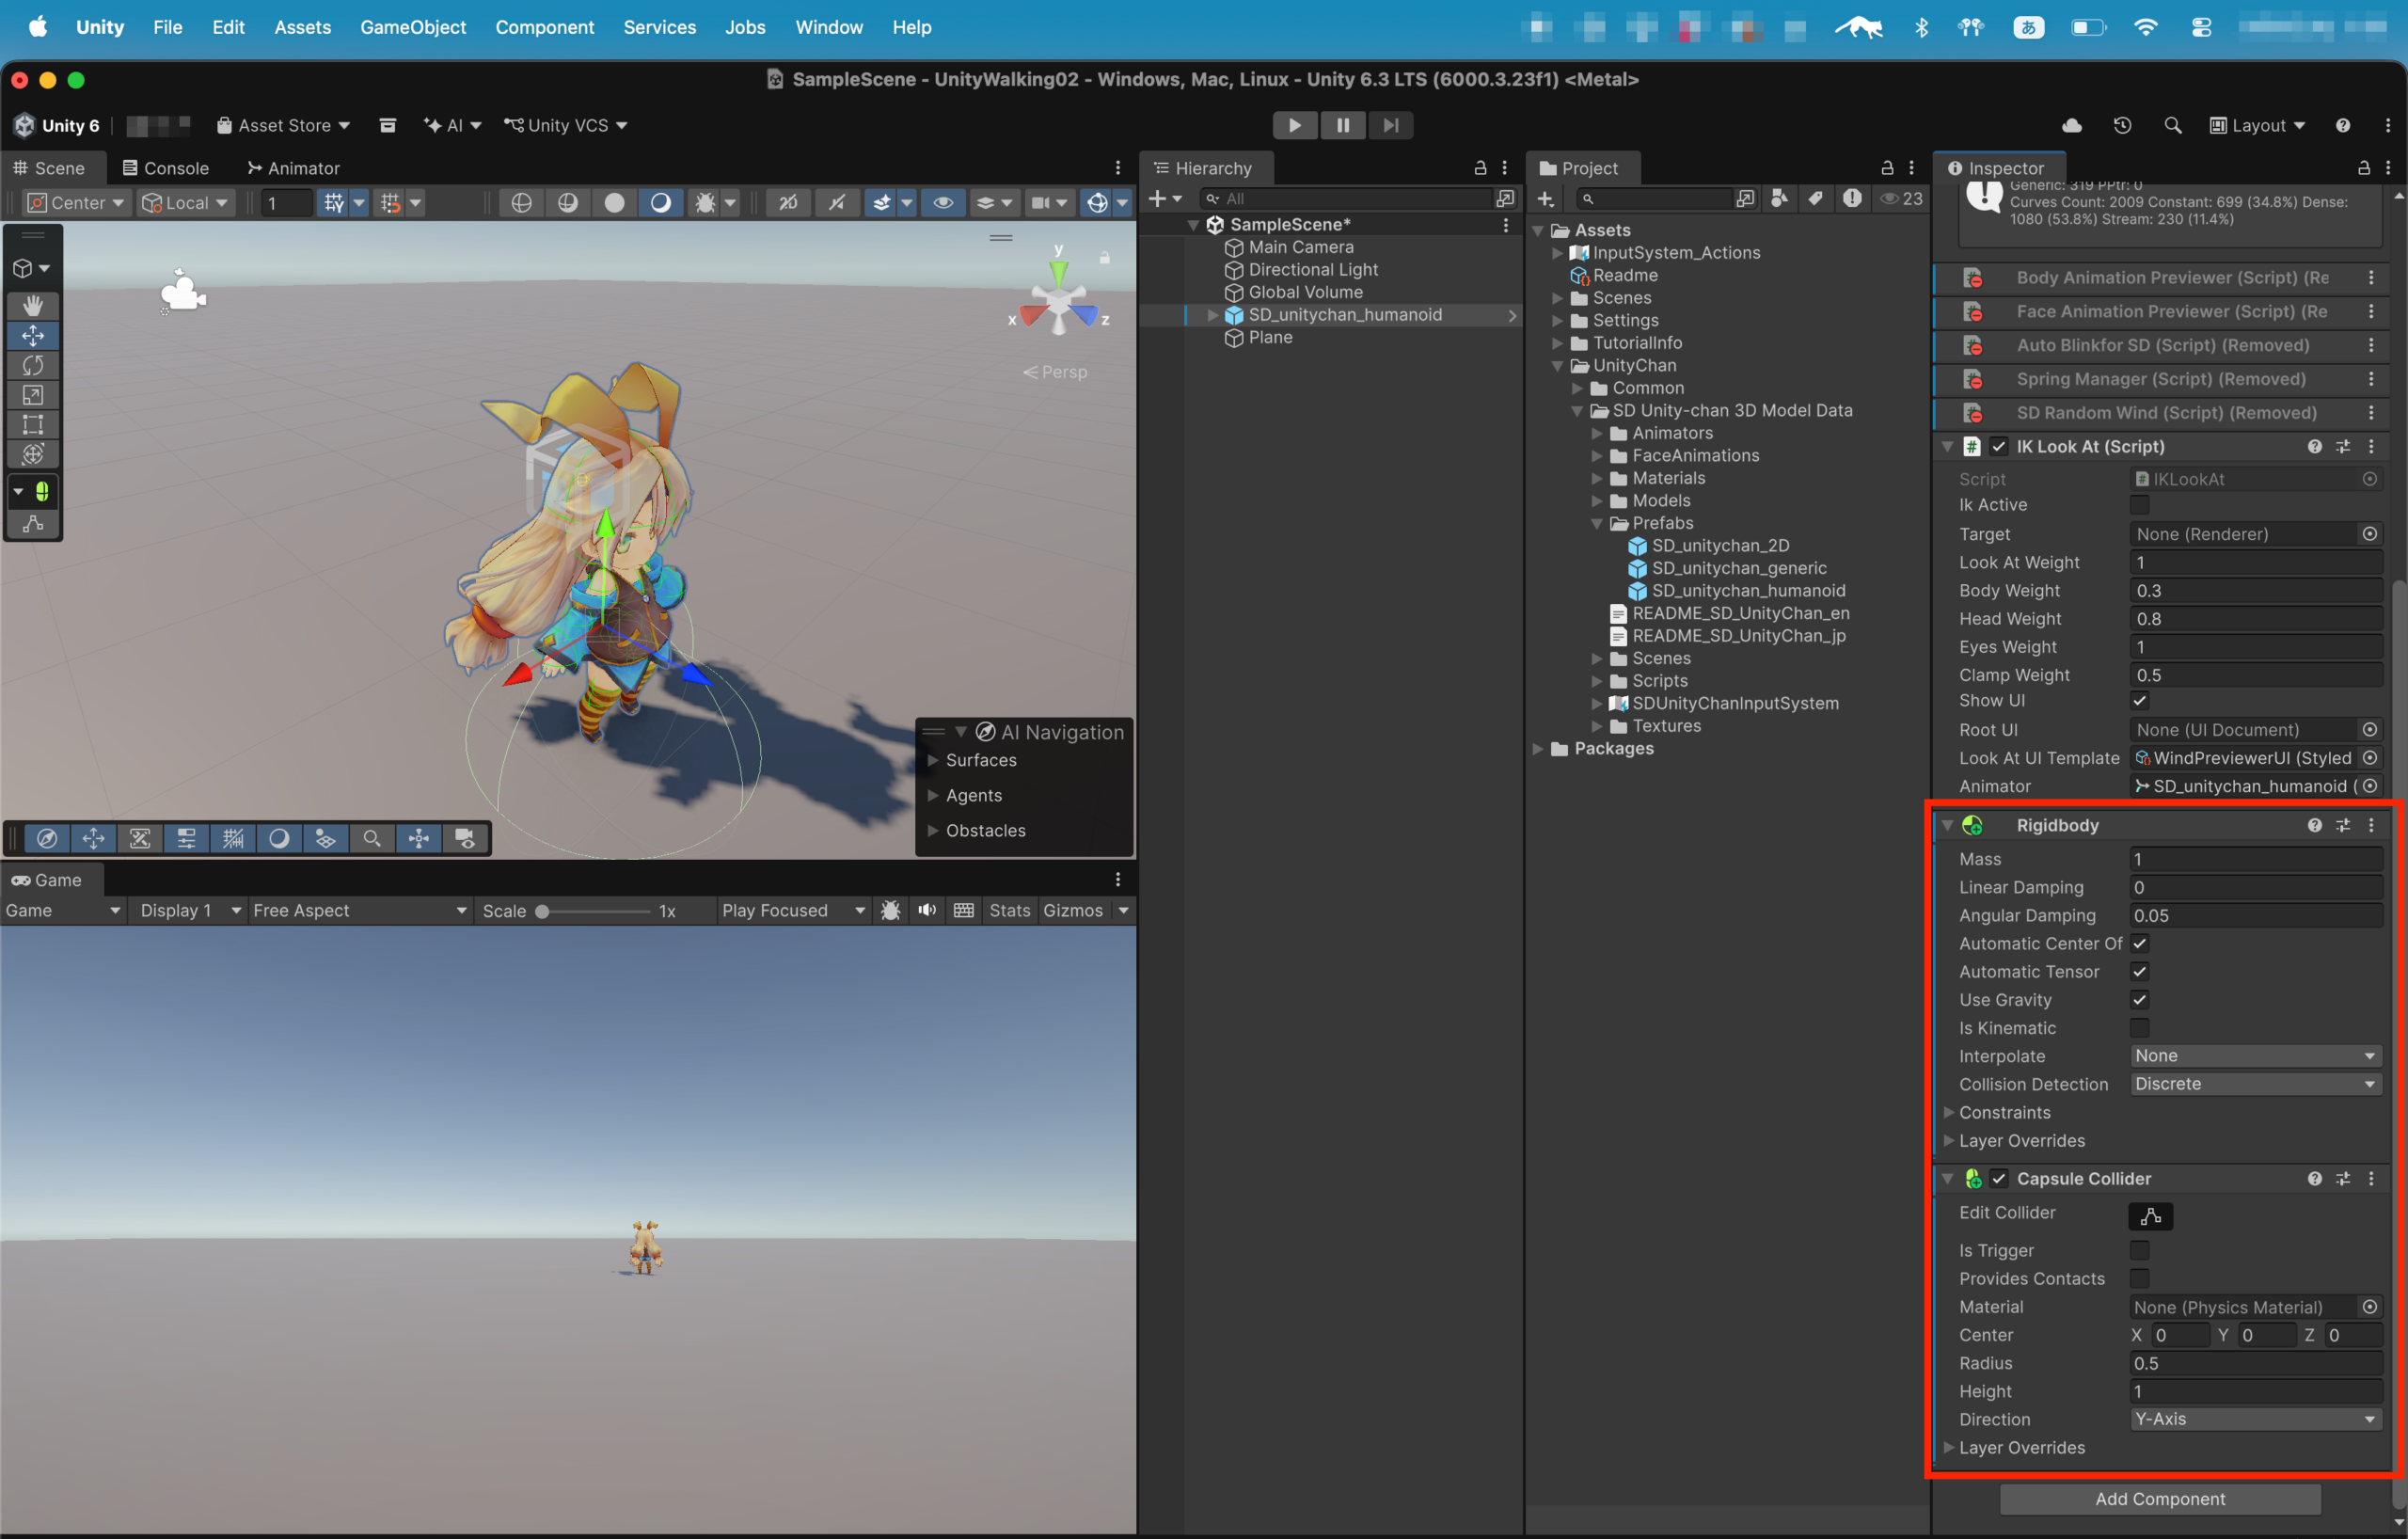Enable the Is Kinematic checkbox
The width and height of the screenshot is (2408, 1539).
[x=2139, y=1028]
